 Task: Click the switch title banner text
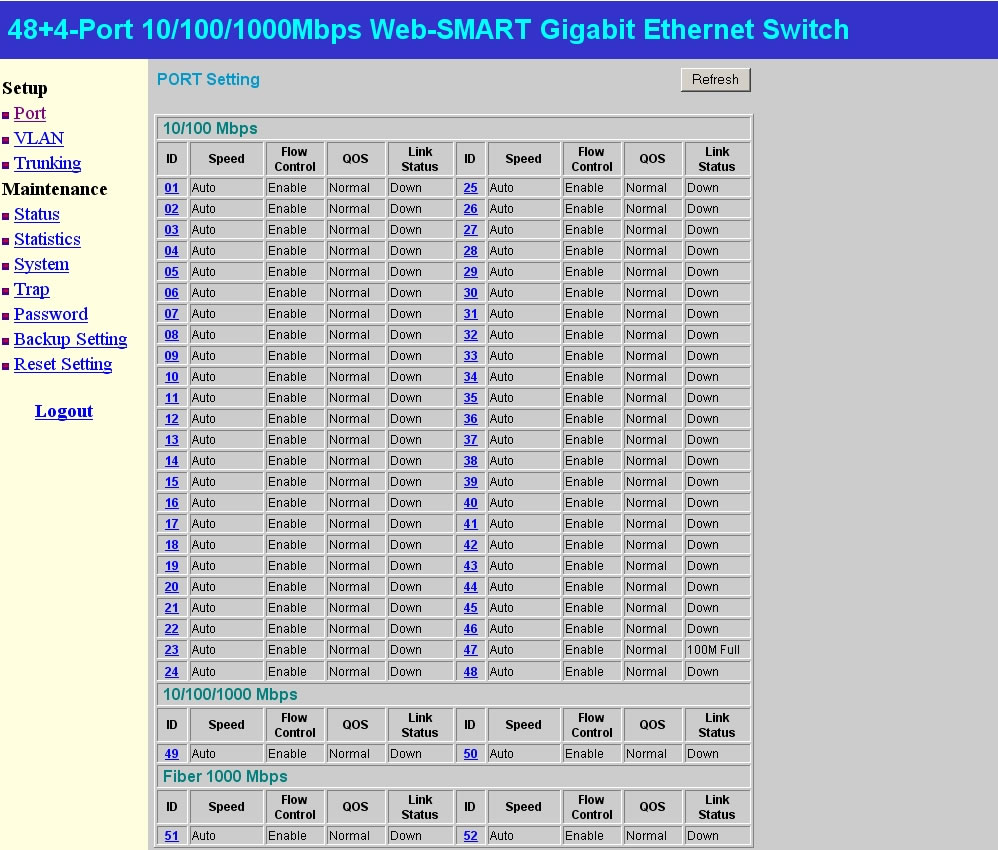(x=428, y=30)
